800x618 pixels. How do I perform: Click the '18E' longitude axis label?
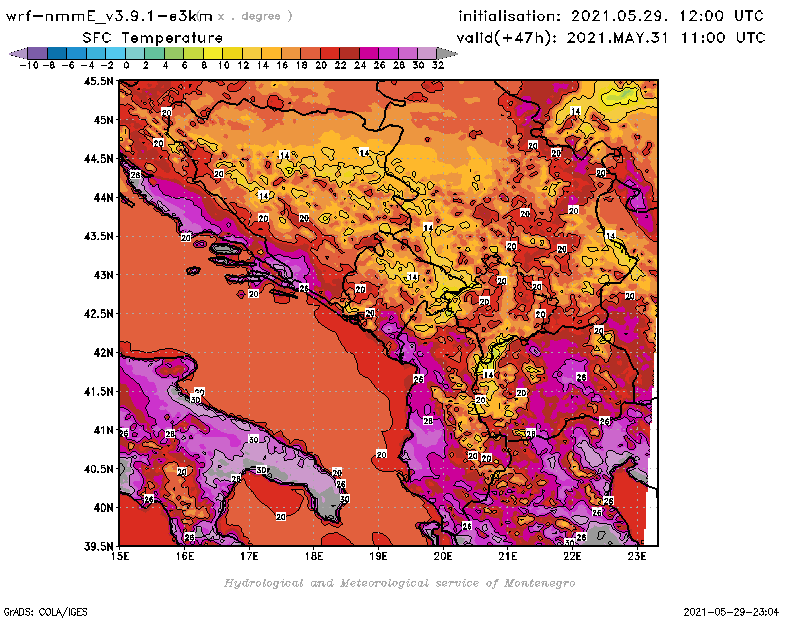[314, 556]
